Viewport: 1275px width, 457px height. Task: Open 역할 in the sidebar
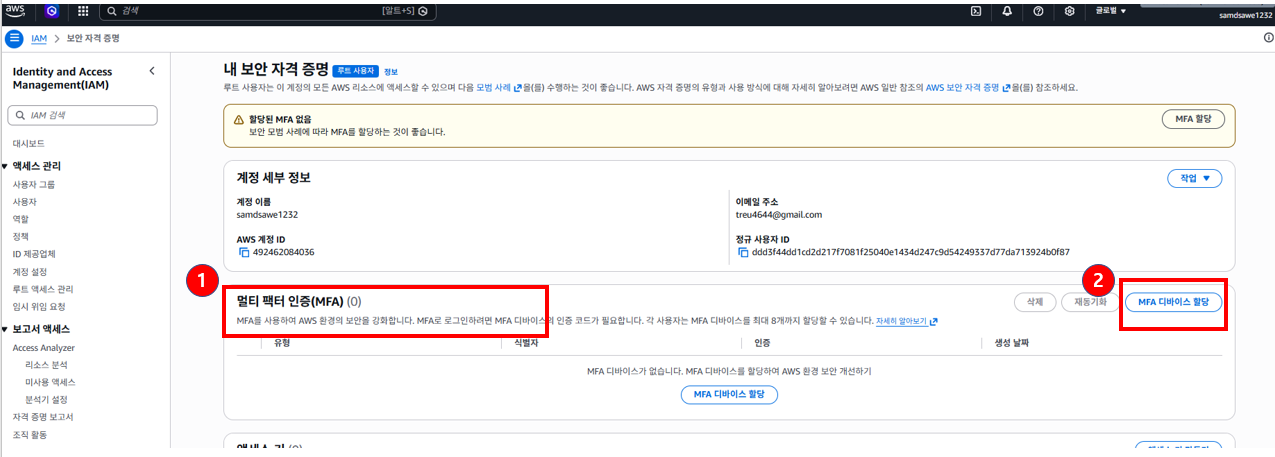click(20, 219)
